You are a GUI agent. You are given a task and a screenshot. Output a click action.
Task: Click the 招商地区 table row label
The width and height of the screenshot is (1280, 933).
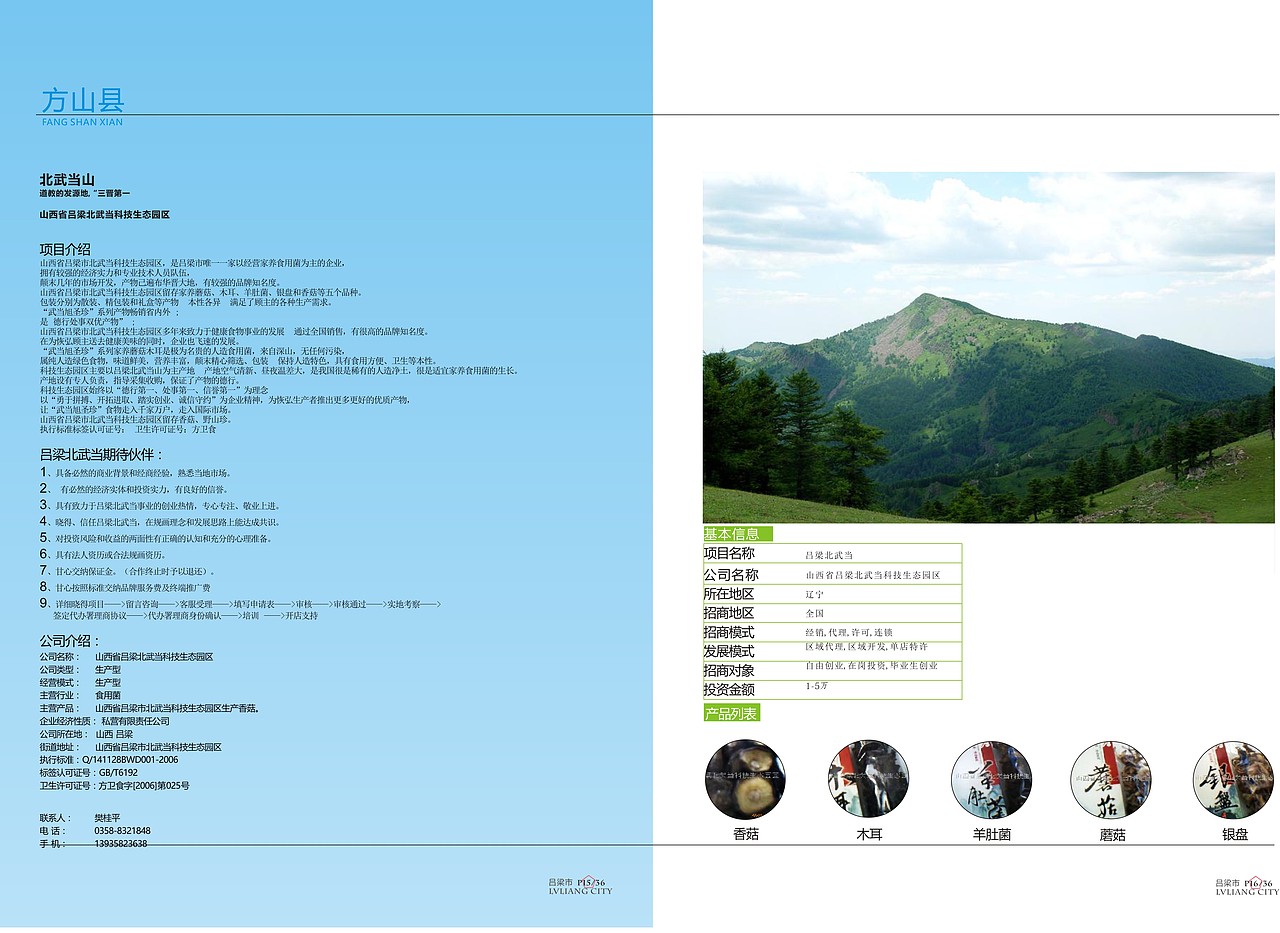(x=729, y=613)
